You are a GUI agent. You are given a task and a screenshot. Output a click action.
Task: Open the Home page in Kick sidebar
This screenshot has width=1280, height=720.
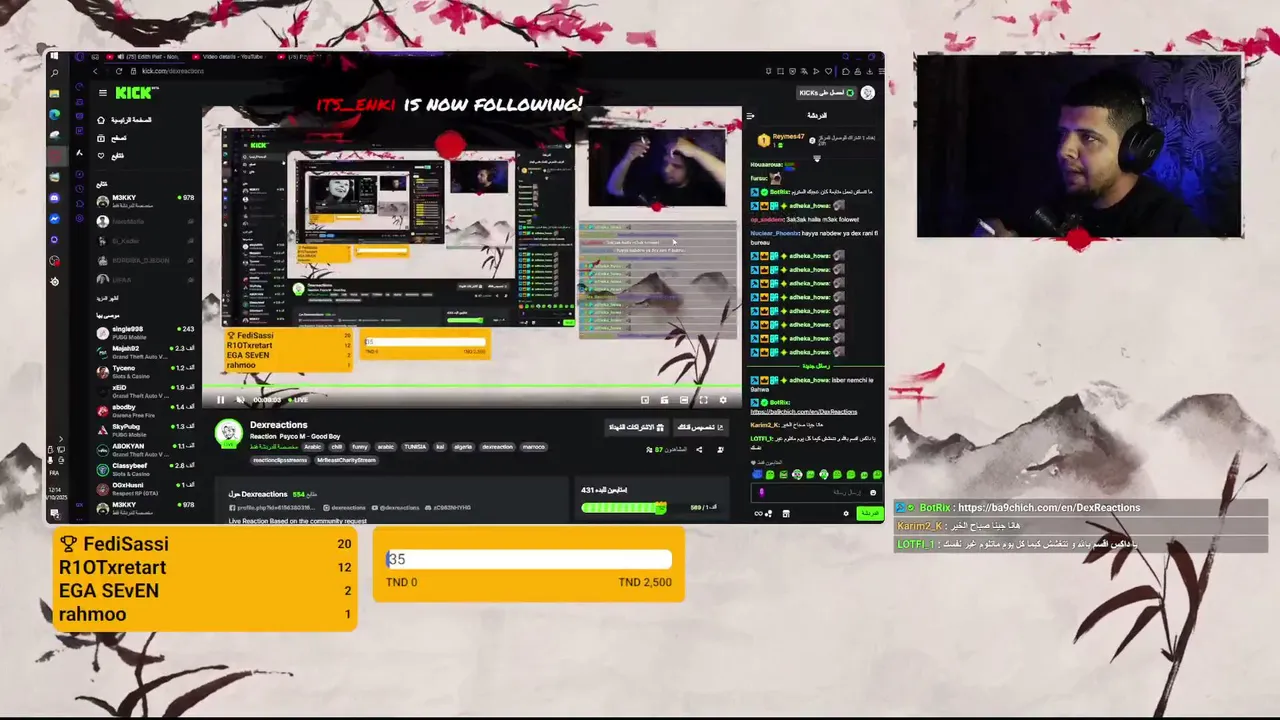tap(125, 120)
